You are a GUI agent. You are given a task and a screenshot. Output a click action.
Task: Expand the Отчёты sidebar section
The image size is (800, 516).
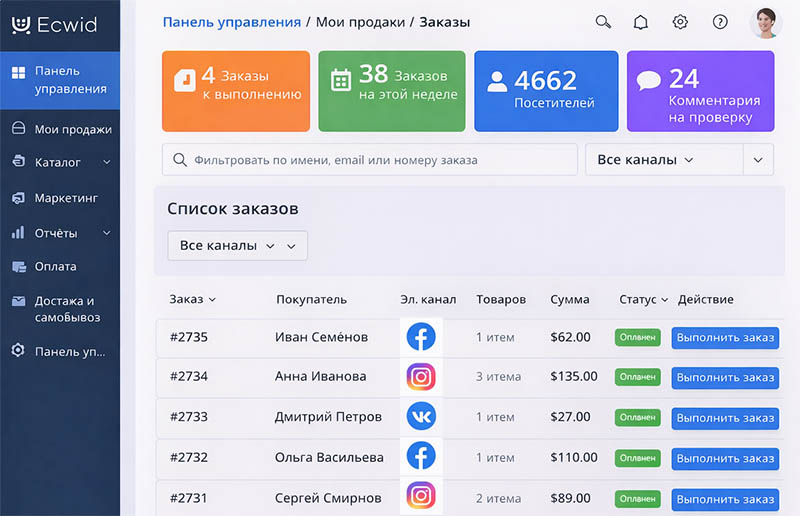tap(60, 233)
